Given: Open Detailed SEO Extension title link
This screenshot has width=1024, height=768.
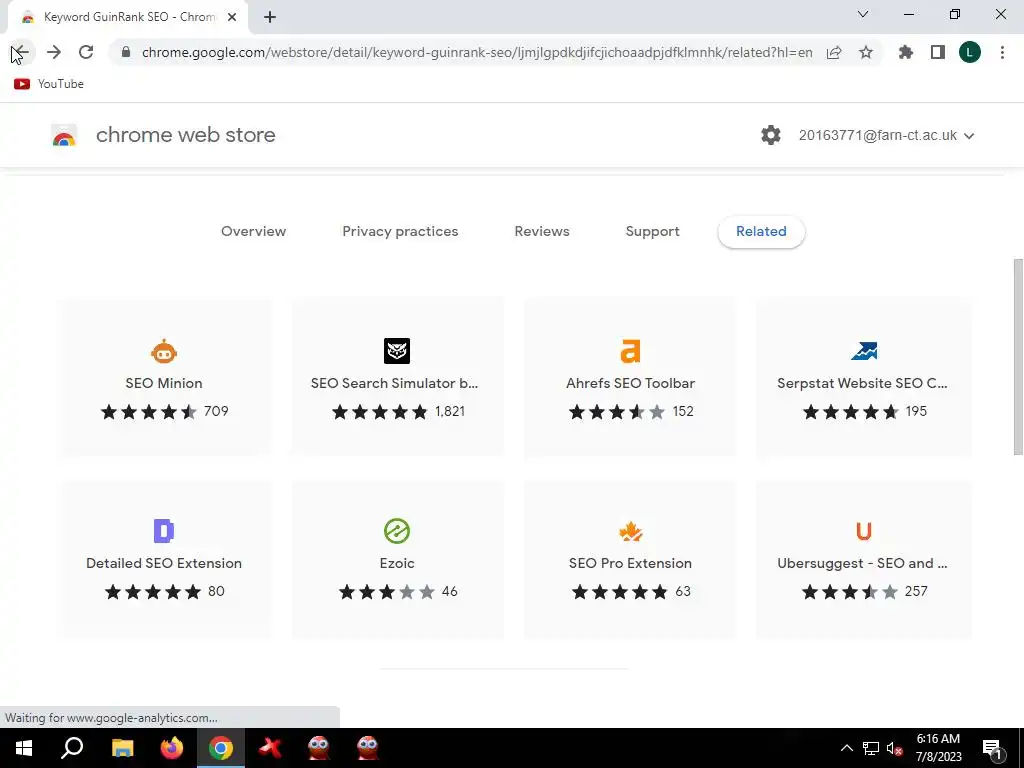Looking at the screenshot, I should tap(164, 563).
